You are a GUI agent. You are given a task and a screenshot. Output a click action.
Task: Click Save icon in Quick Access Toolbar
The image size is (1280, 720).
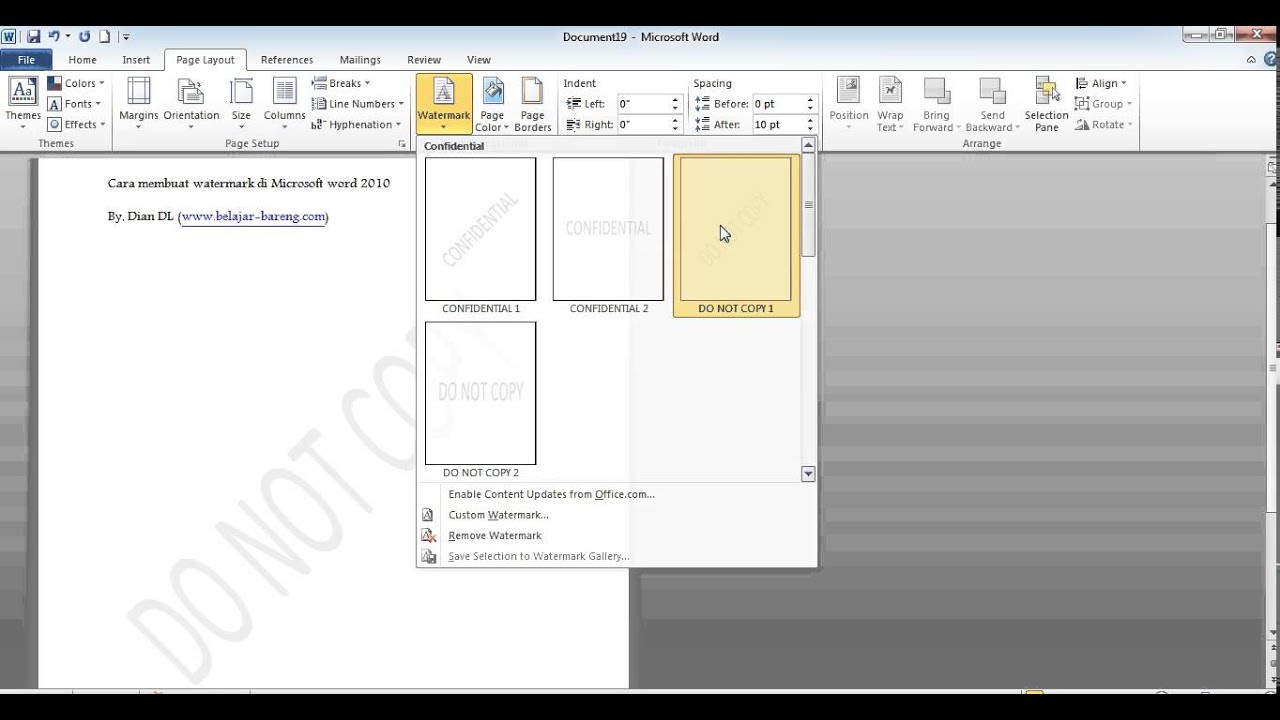pyautogui.click(x=33, y=36)
